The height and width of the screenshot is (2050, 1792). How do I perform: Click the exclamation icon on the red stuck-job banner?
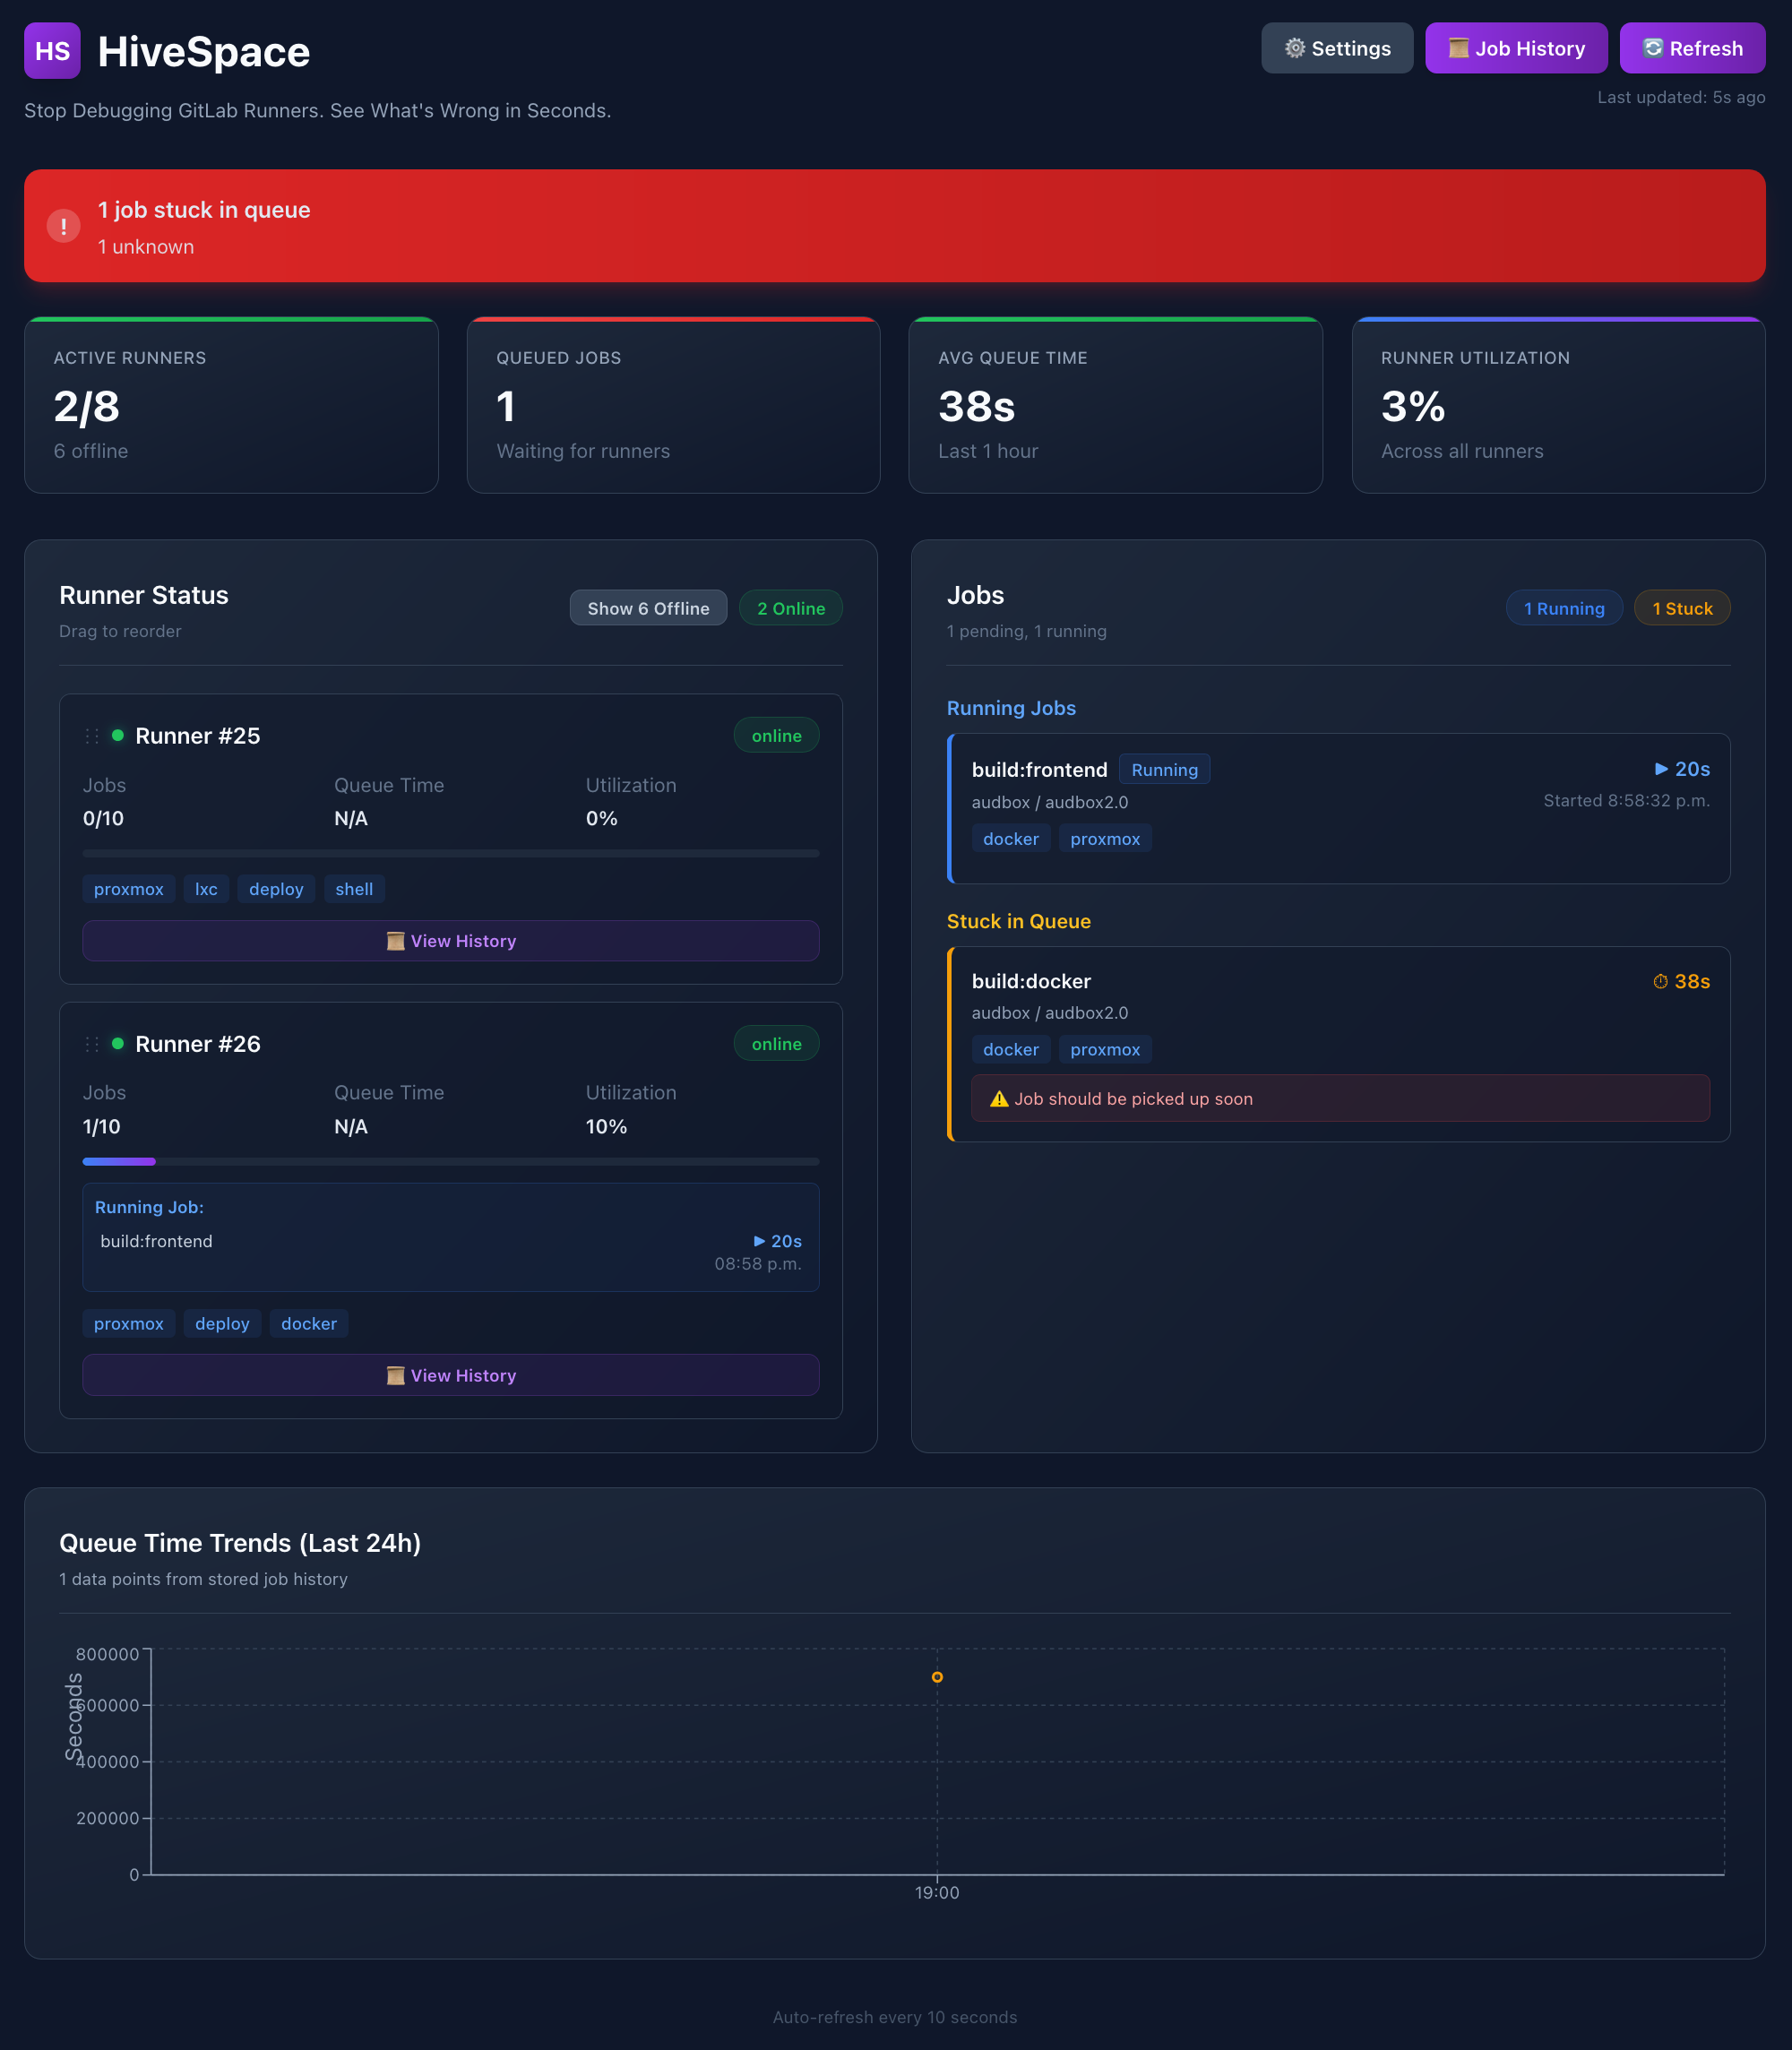[64, 226]
